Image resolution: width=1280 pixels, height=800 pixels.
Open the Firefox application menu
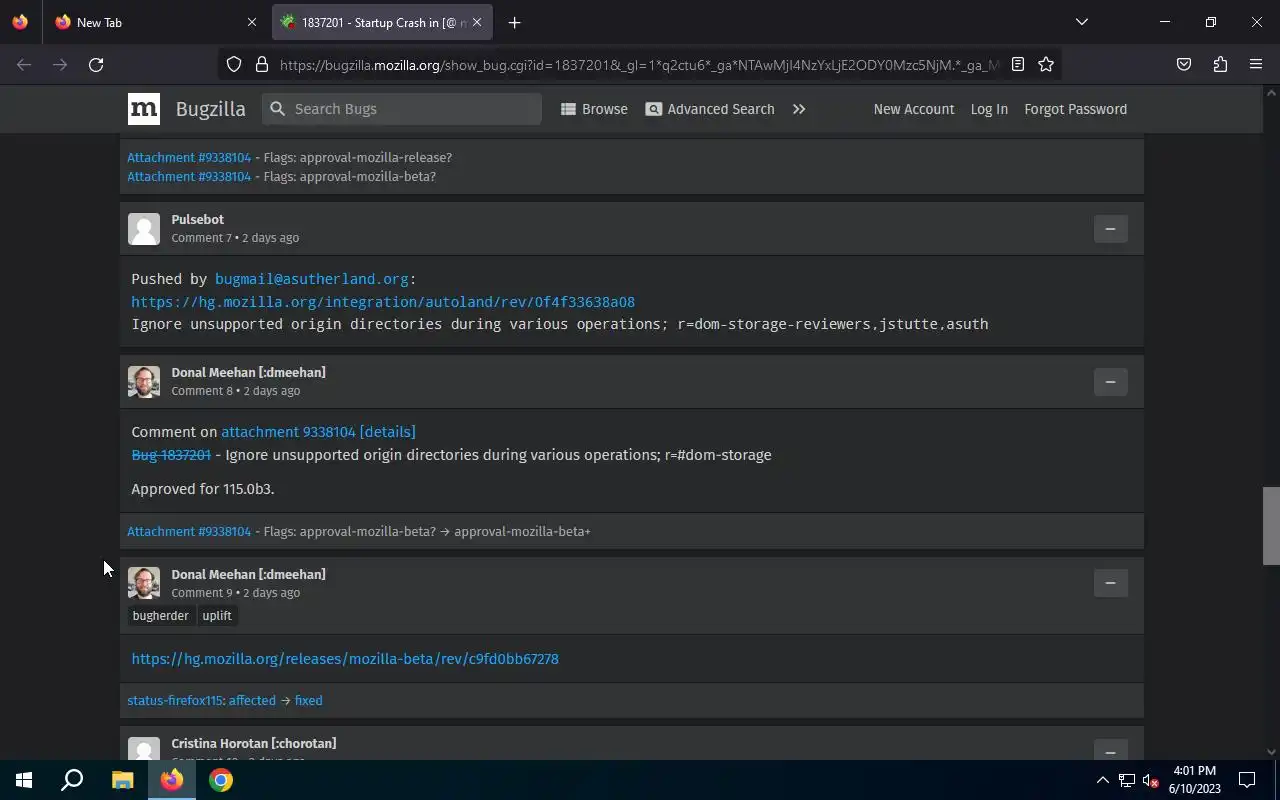click(1256, 64)
